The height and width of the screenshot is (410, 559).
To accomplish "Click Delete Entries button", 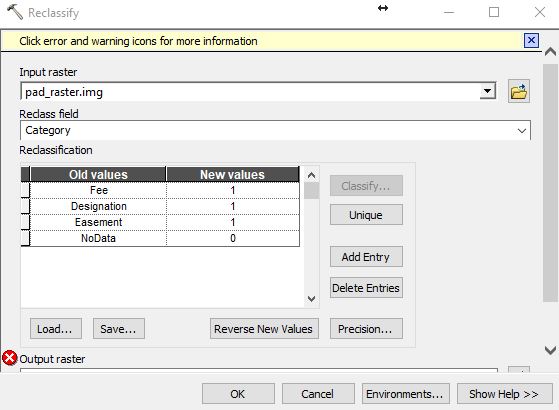I will (366, 288).
